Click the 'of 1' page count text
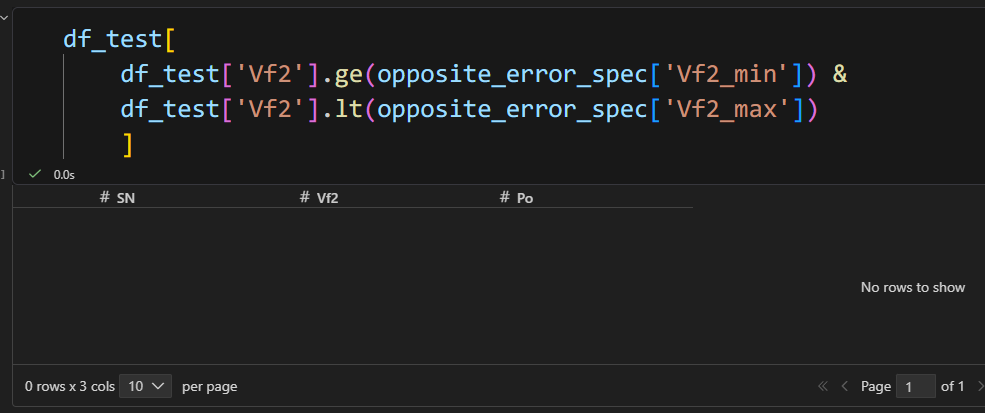The height and width of the screenshot is (413, 985). [952, 386]
